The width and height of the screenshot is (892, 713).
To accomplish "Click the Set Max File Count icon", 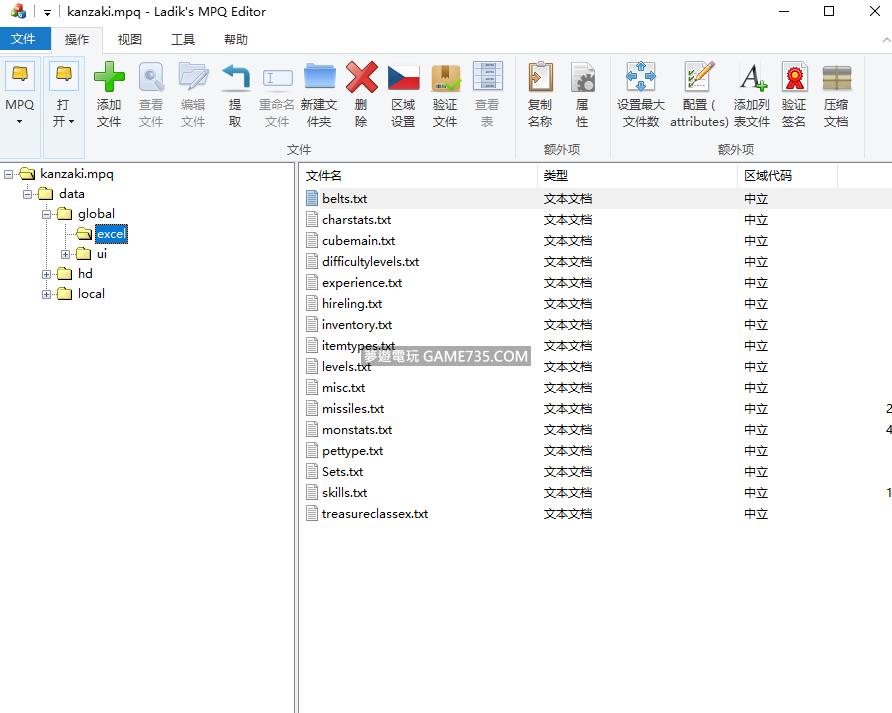I will [x=640, y=78].
